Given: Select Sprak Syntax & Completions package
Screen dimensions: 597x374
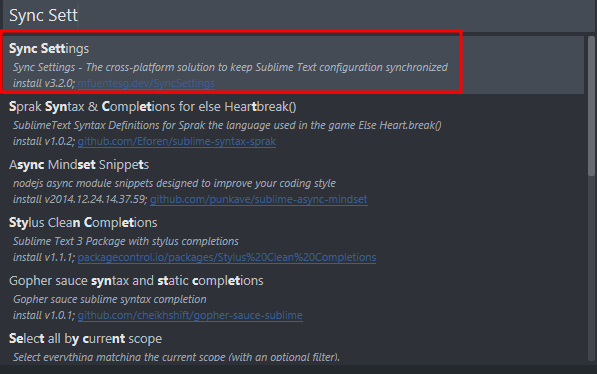Looking at the screenshot, I should coord(293,123).
